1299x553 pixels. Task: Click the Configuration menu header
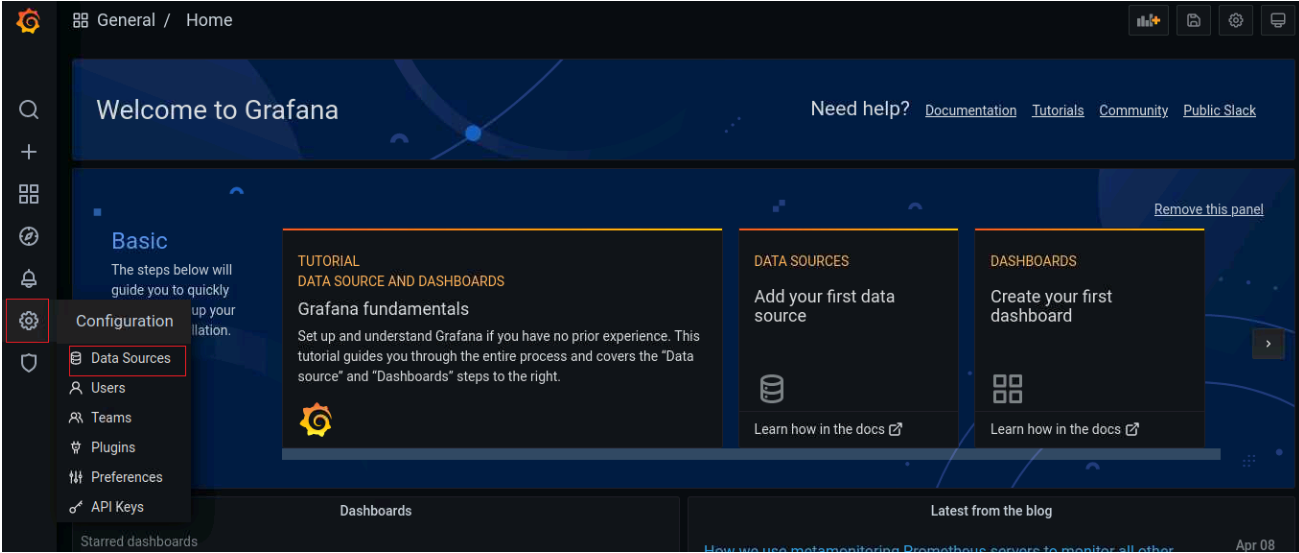click(x=124, y=321)
